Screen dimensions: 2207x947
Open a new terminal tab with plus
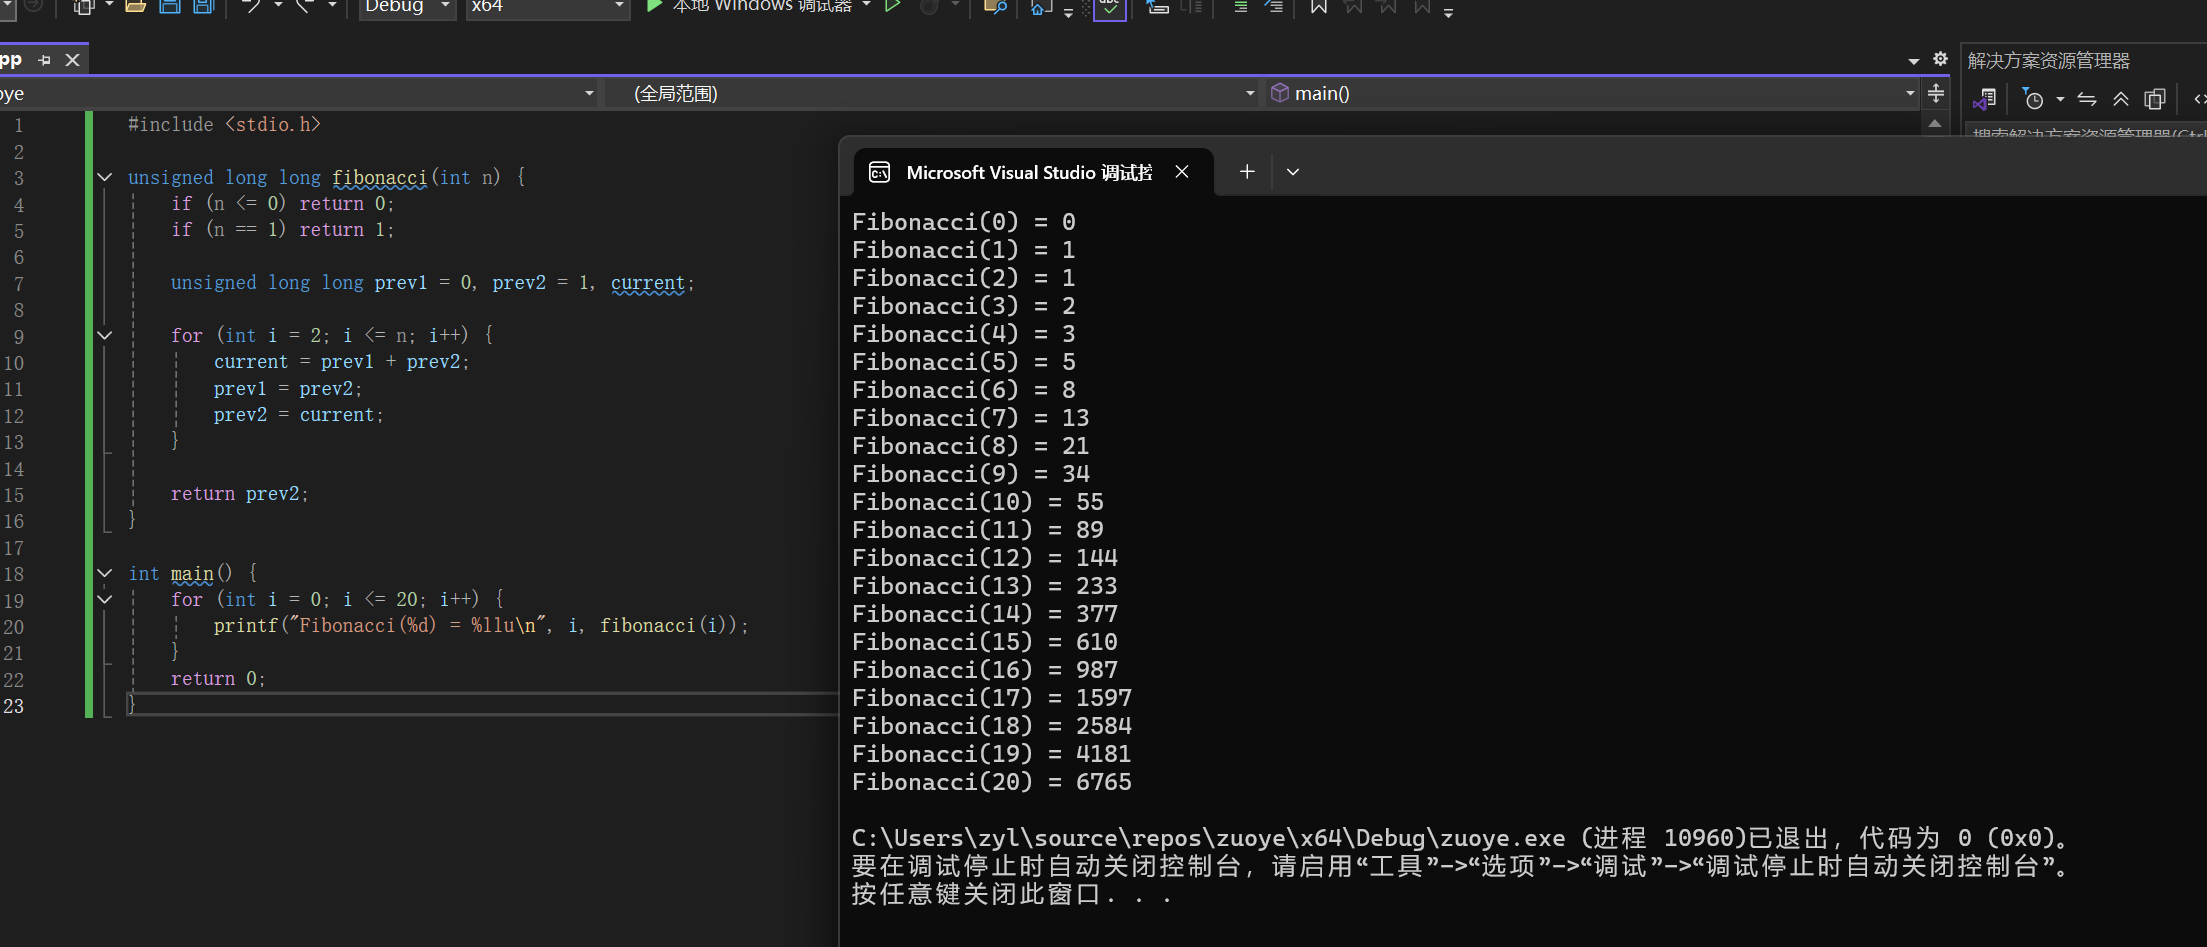pyautogui.click(x=1247, y=172)
